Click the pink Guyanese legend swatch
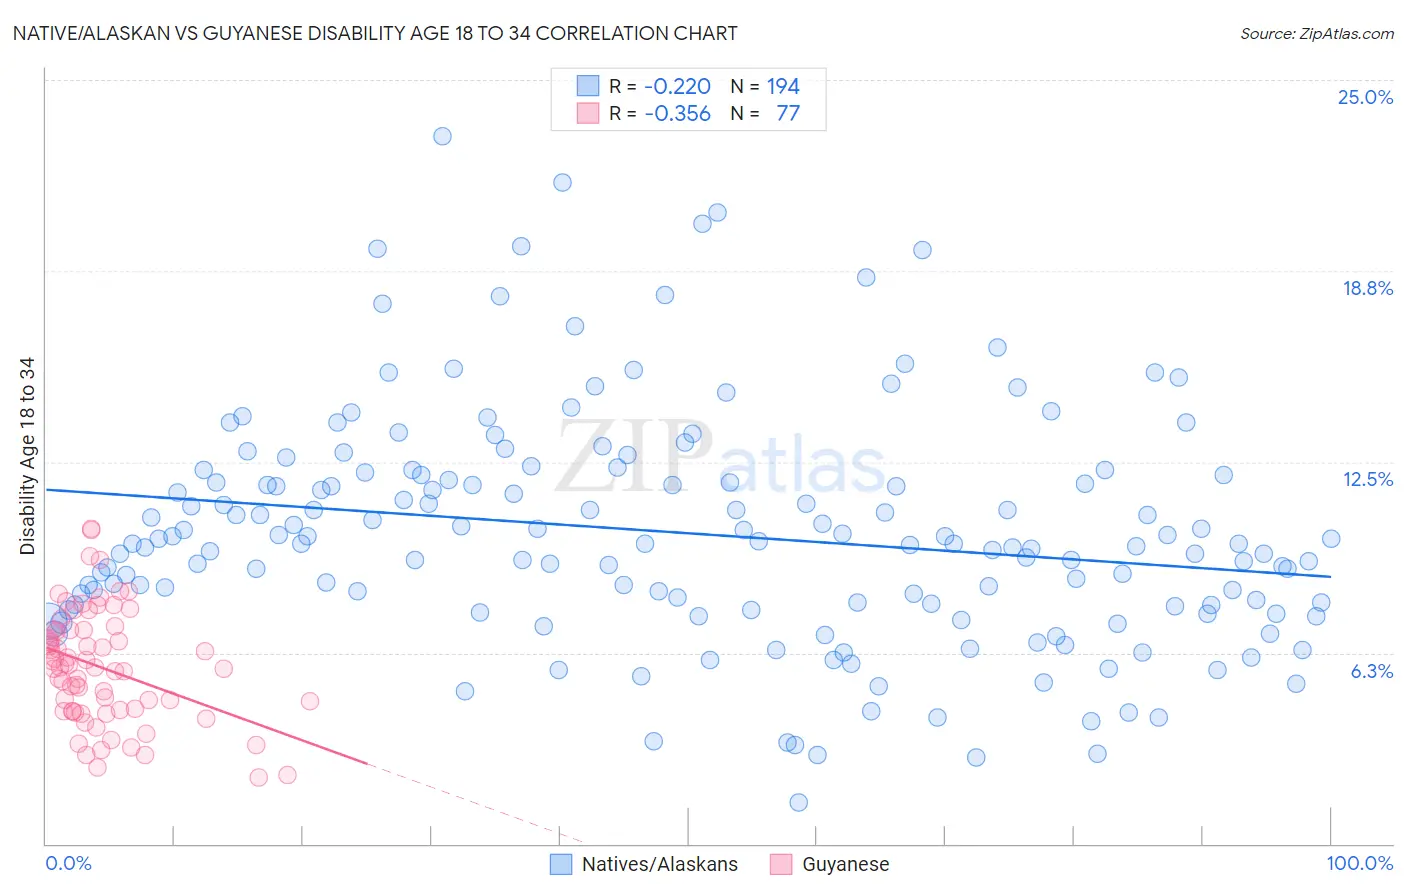The width and height of the screenshot is (1406, 892). [781, 864]
